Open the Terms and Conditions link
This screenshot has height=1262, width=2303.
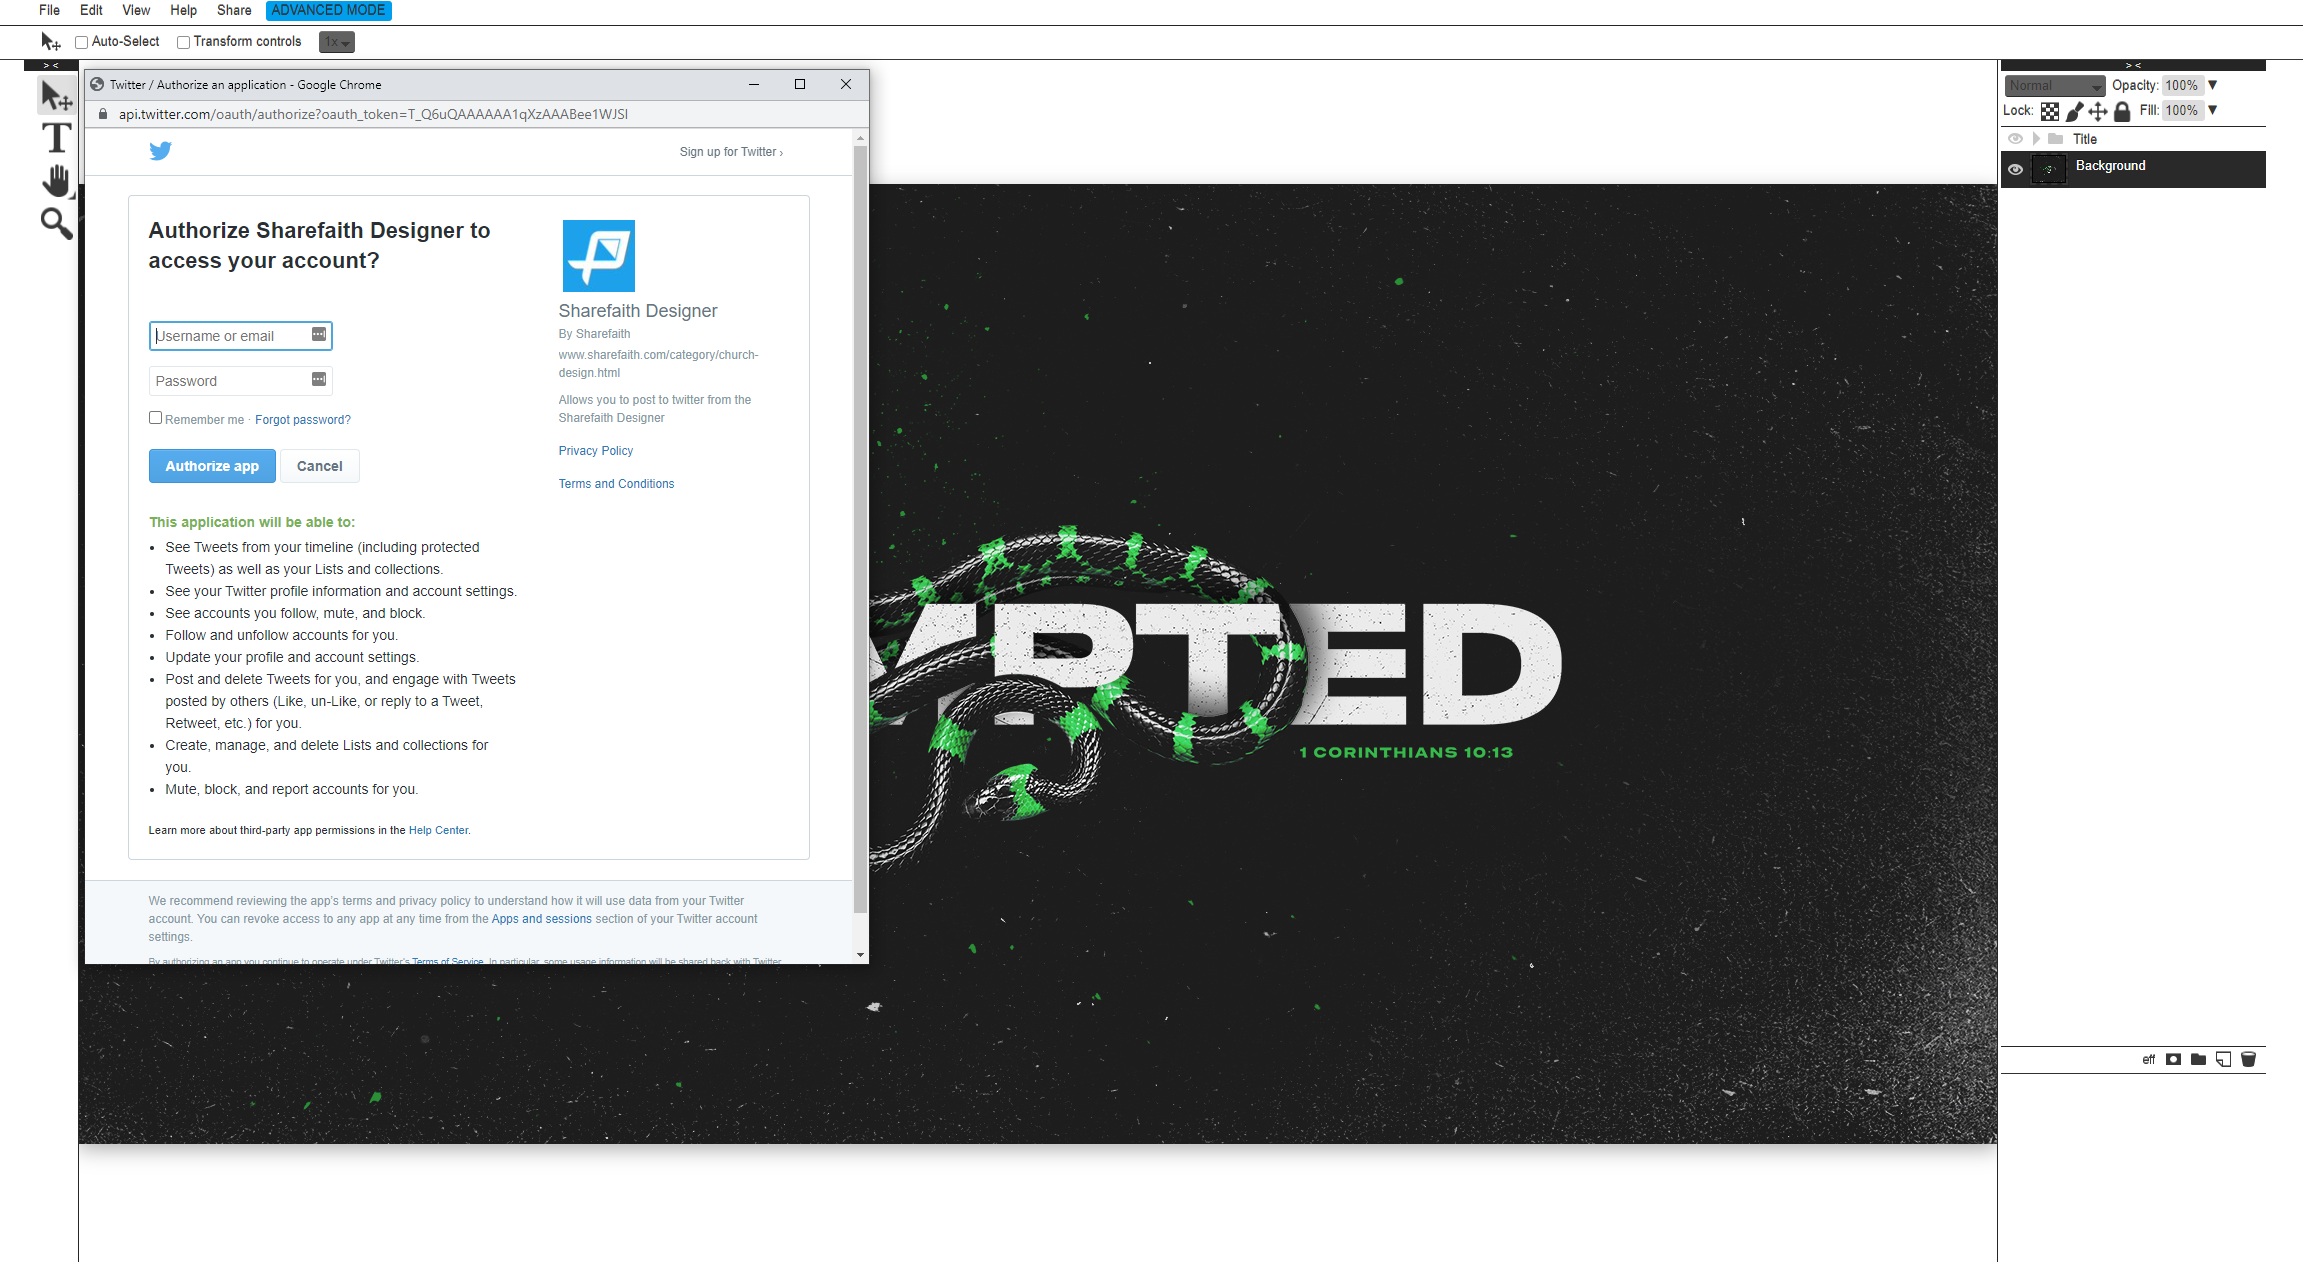616,484
